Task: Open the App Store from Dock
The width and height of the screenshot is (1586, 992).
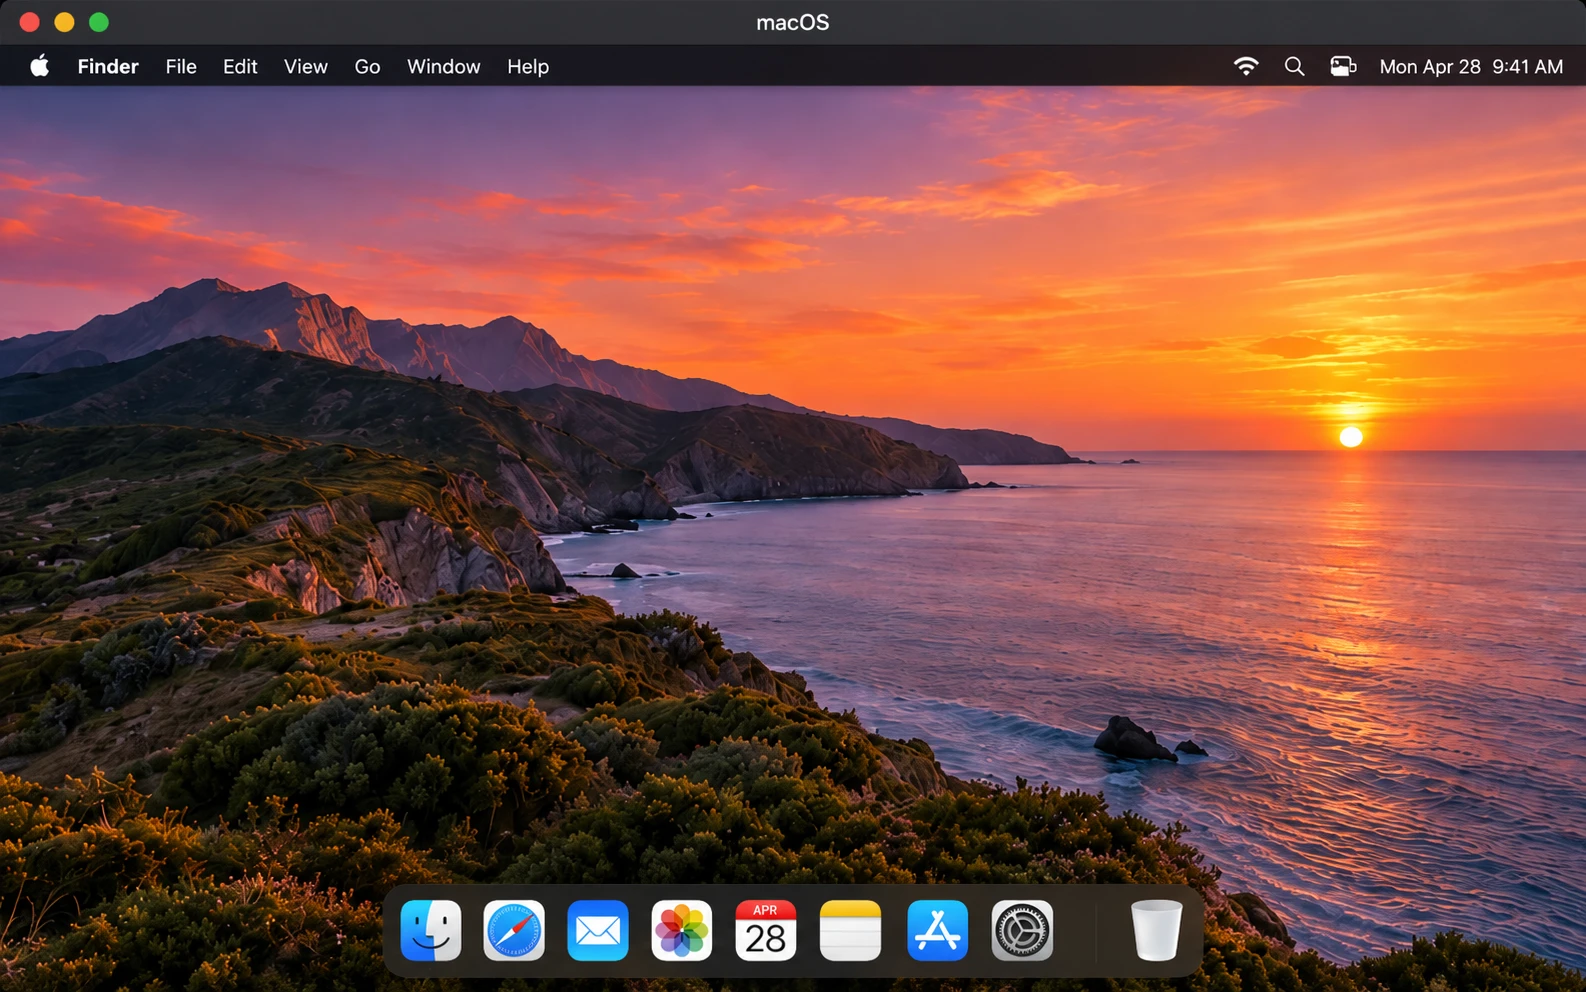Action: coord(938,930)
